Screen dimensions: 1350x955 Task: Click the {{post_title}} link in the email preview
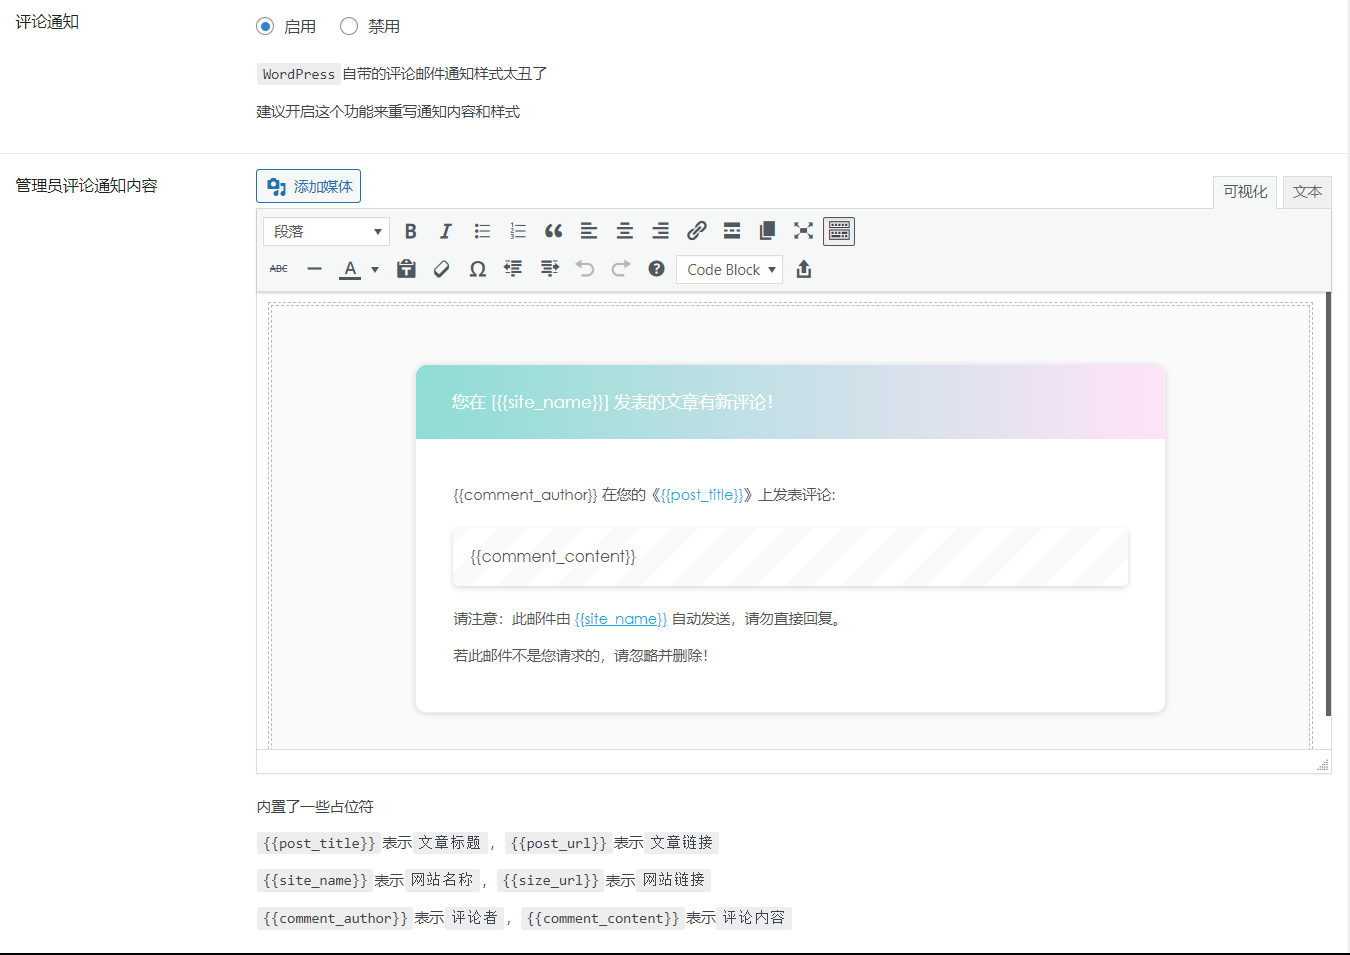pyautogui.click(x=702, y=495)
